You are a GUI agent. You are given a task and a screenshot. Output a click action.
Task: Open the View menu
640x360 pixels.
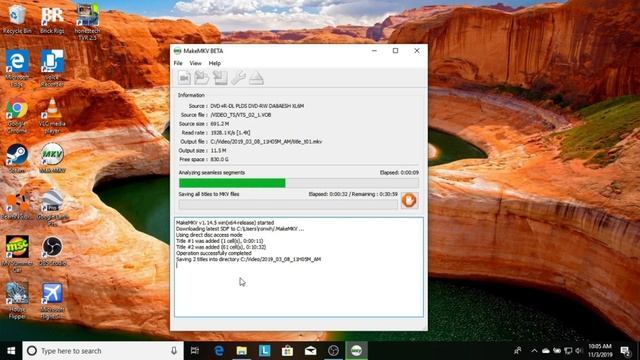(x=195, y=63)
